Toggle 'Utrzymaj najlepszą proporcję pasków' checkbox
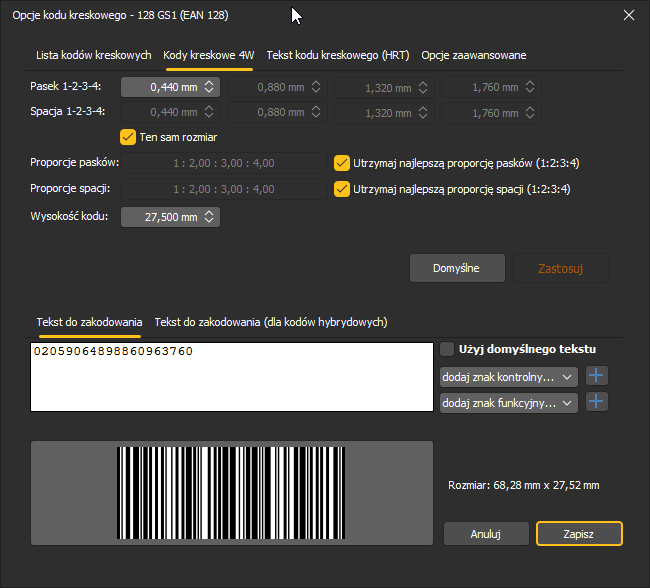This screenshot has width=650, height=588. click(x=342, y=163)
